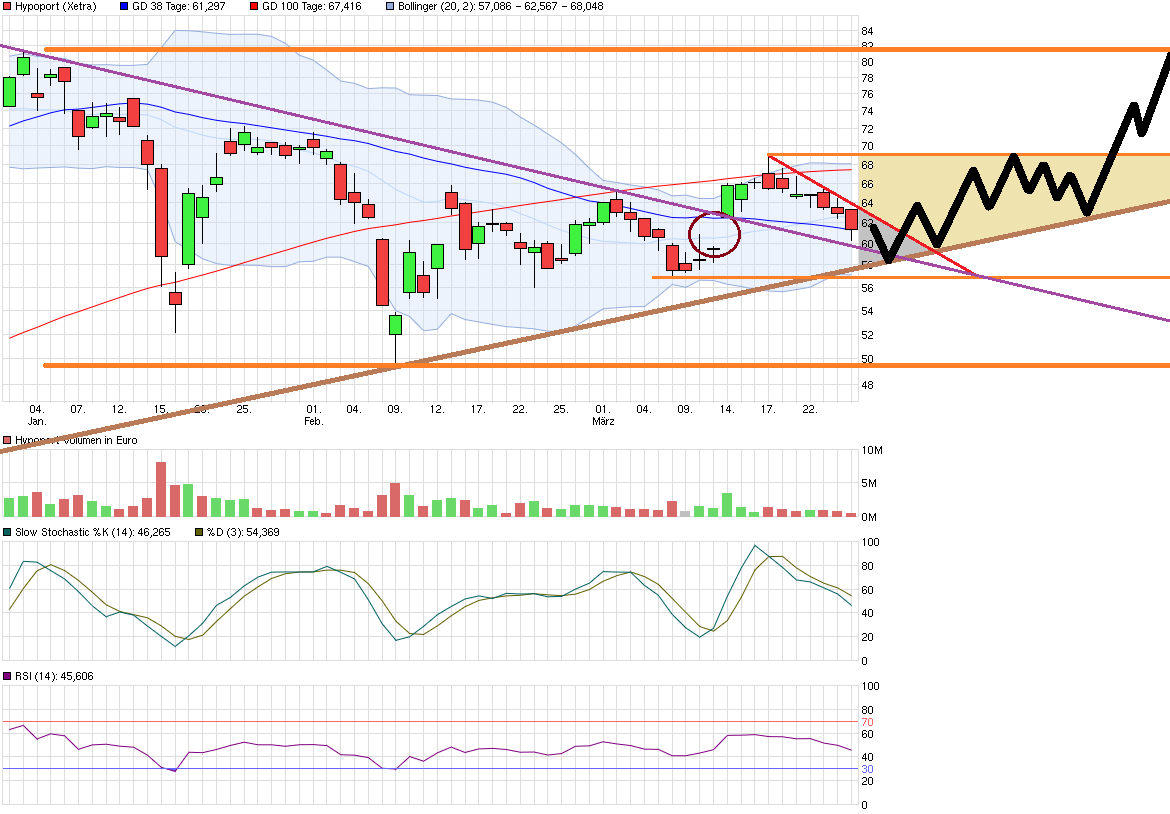This screenshot has height=814, width=1170.
Task: Click the 'Hypoport Volumen in Euro' label
Action: click(76, 440)
